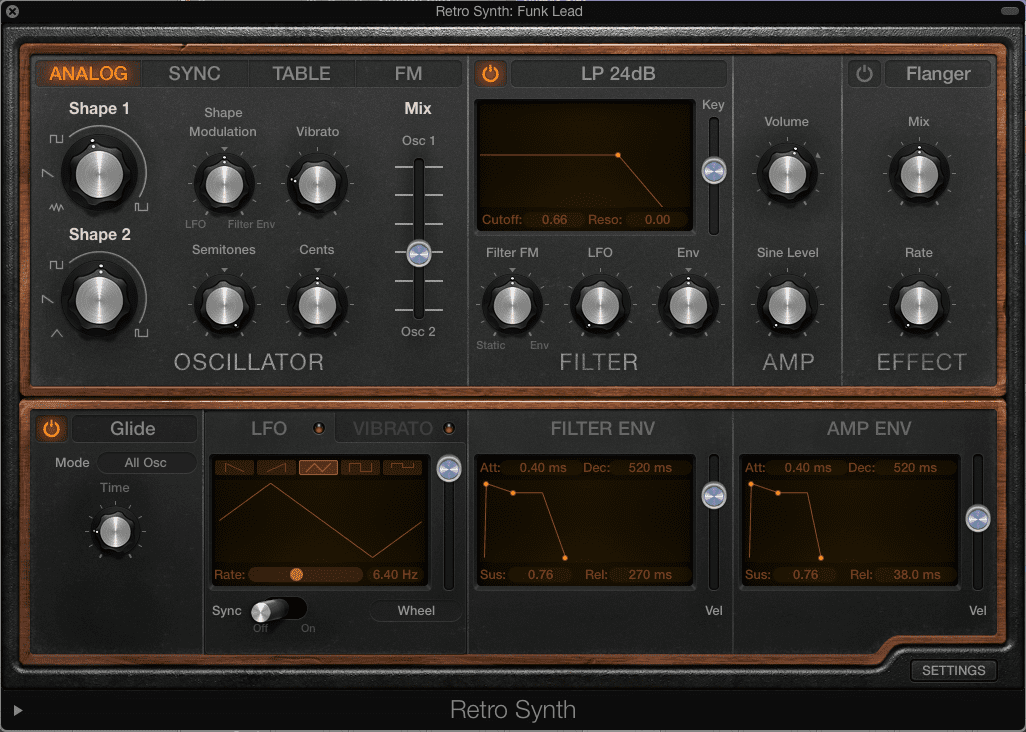Click the Filter FM knob
Image resolution: width=1026 pixels, height=732 pixels.
[513, 306]
